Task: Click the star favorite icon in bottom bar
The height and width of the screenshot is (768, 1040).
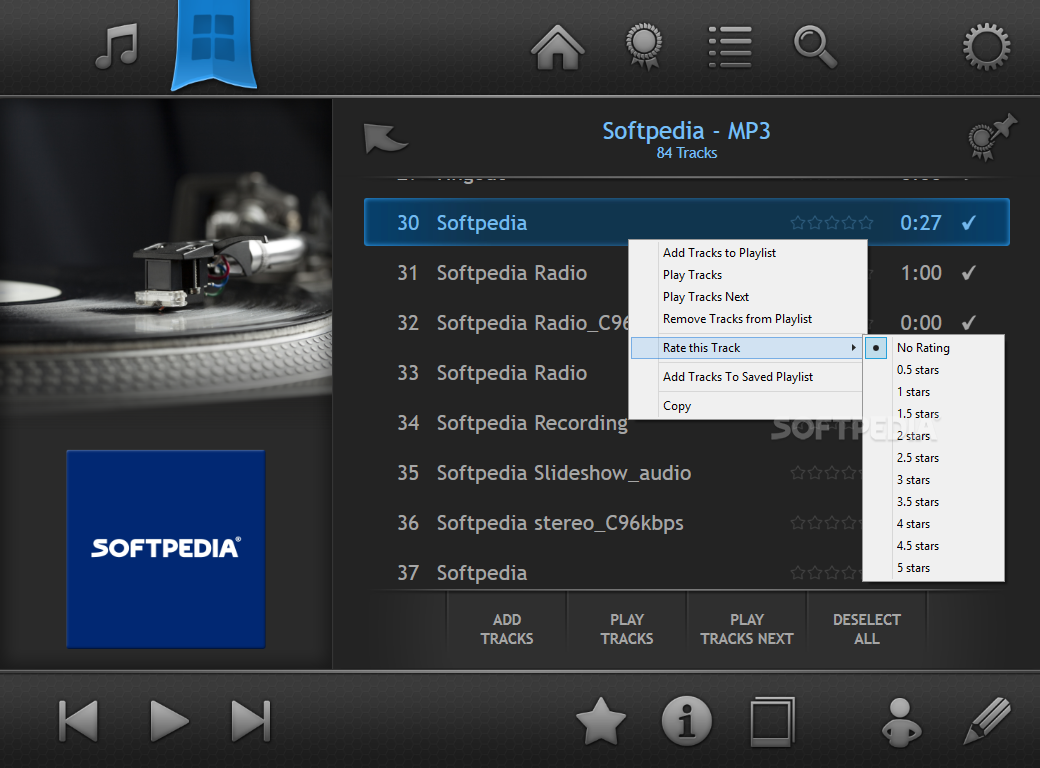Action: pos(601,721)
